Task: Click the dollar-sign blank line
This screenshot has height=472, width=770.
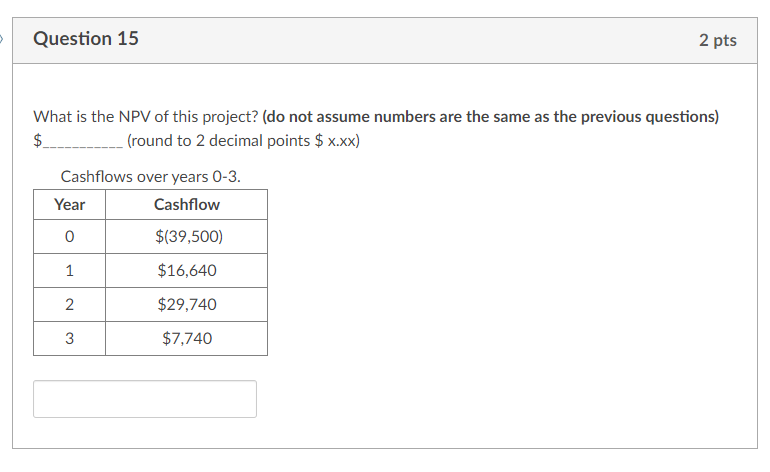Action: [80, 141]
